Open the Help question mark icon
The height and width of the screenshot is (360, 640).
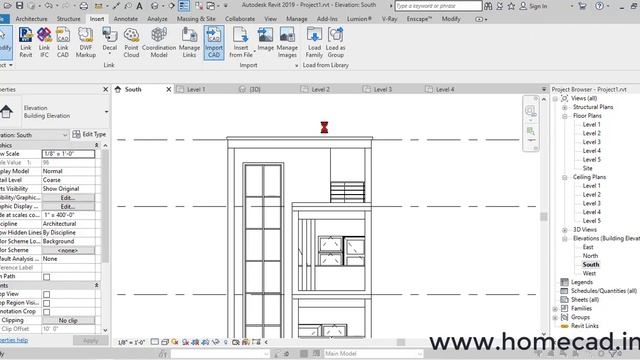coord(599,6)
